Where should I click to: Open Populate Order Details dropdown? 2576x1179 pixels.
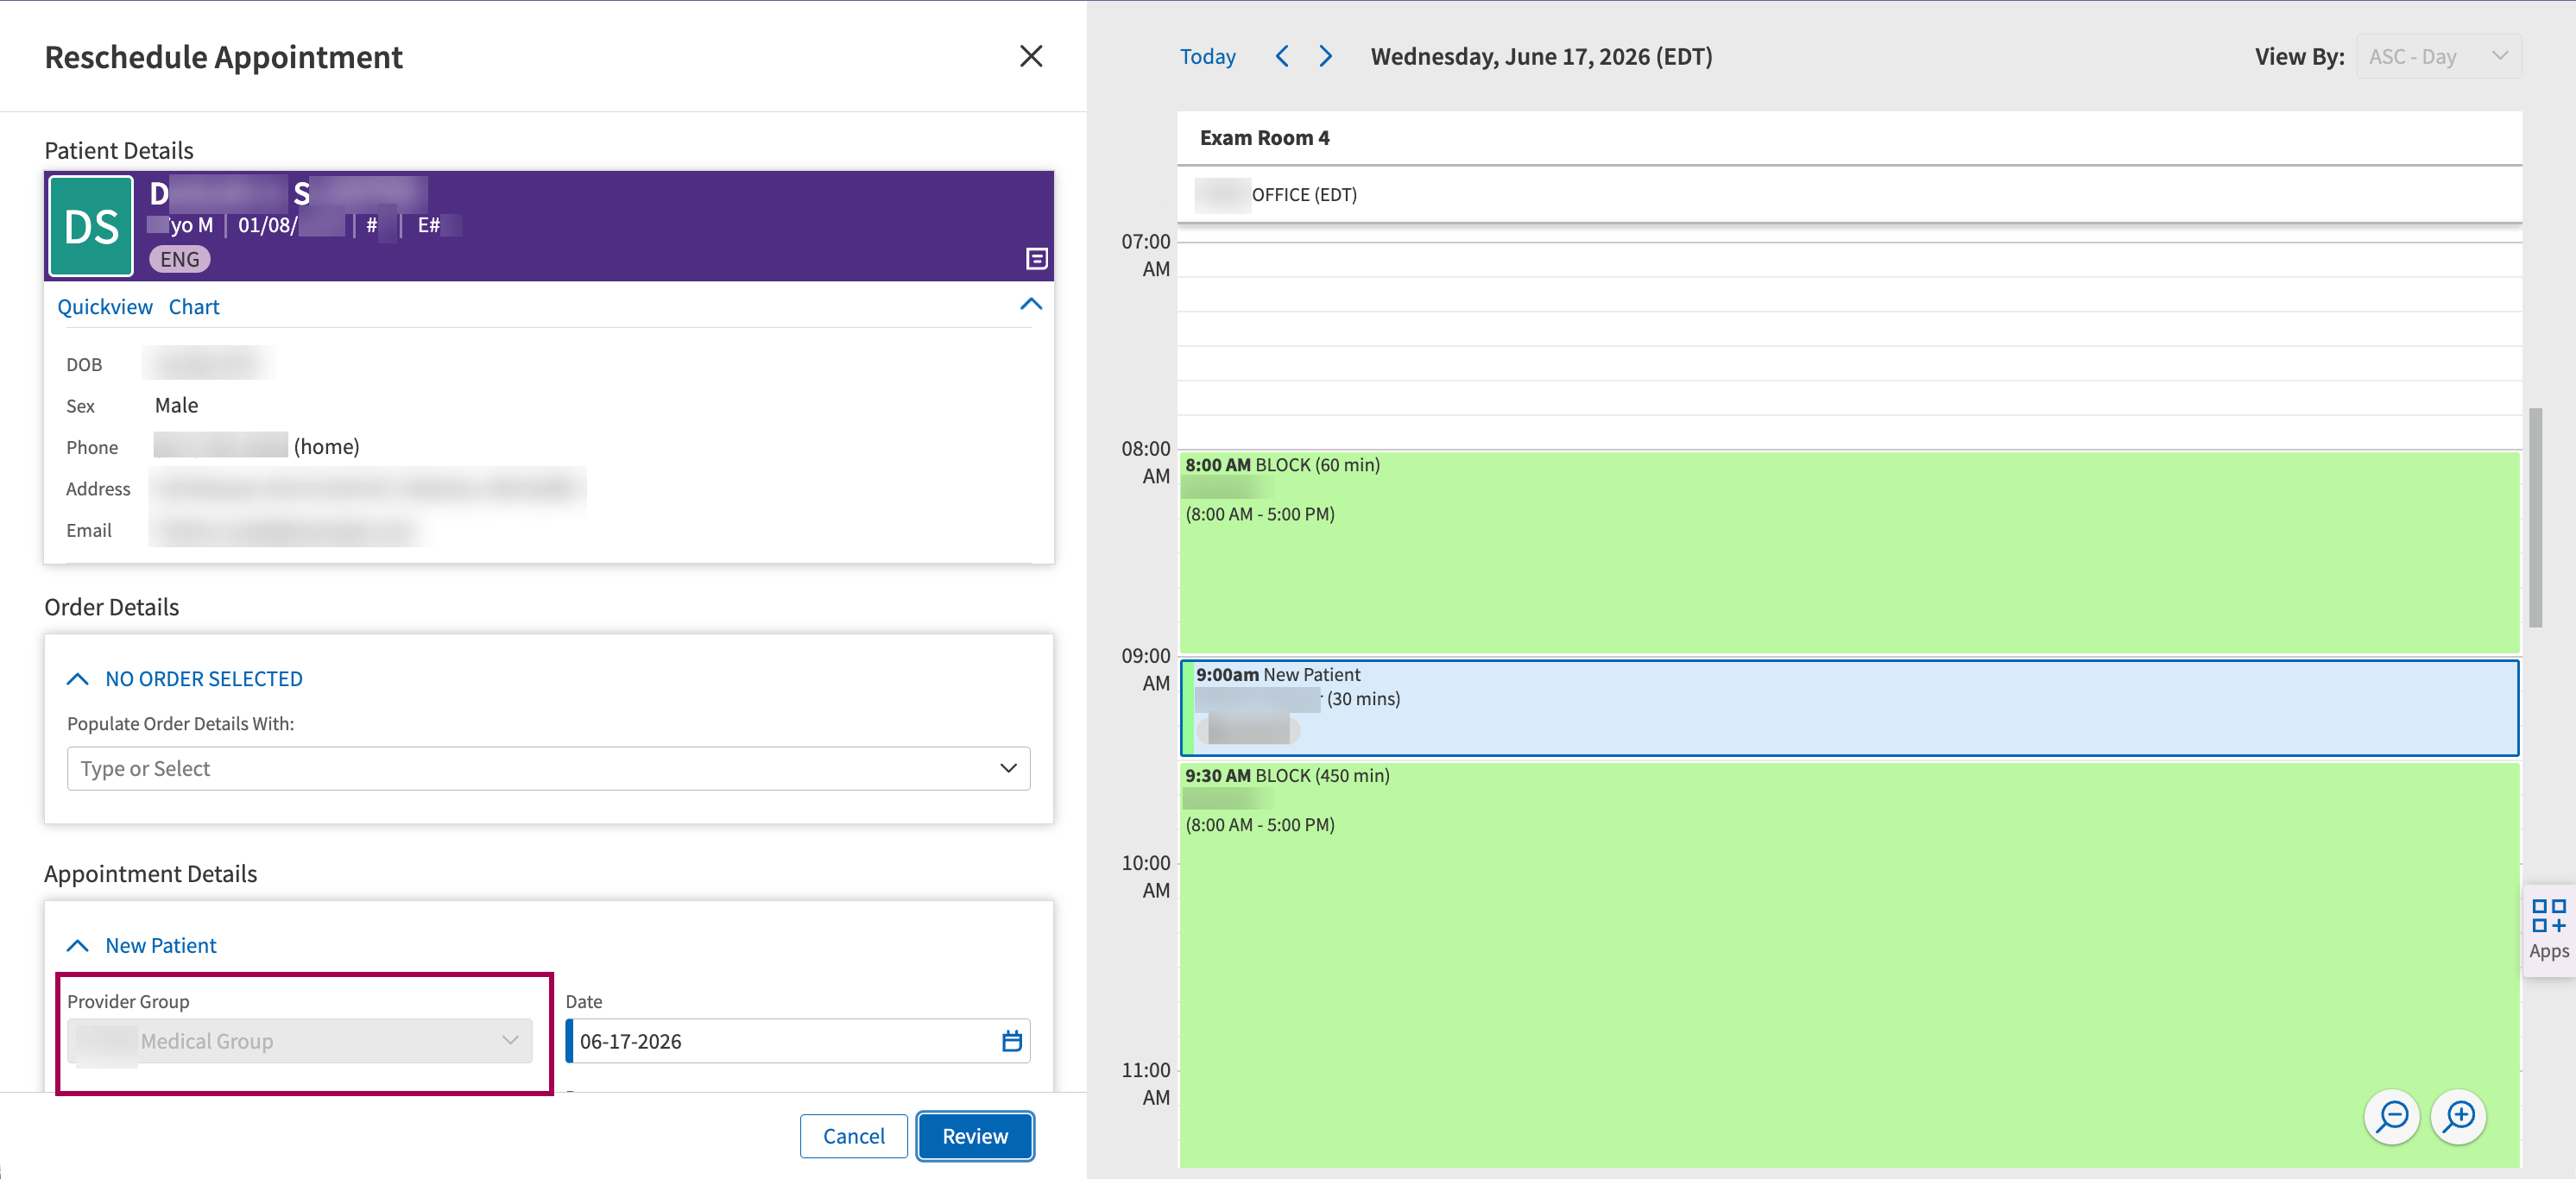(548, 768)
